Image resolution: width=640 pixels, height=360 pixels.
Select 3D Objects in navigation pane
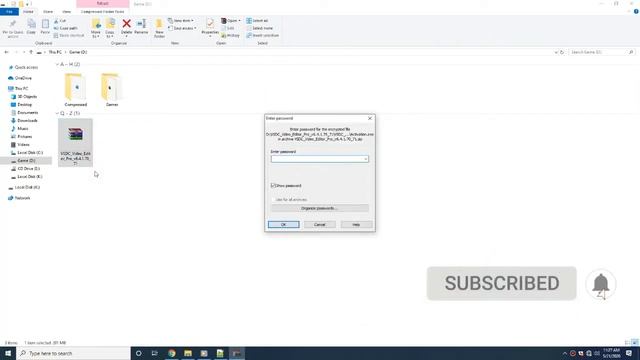tap(27, 97)
